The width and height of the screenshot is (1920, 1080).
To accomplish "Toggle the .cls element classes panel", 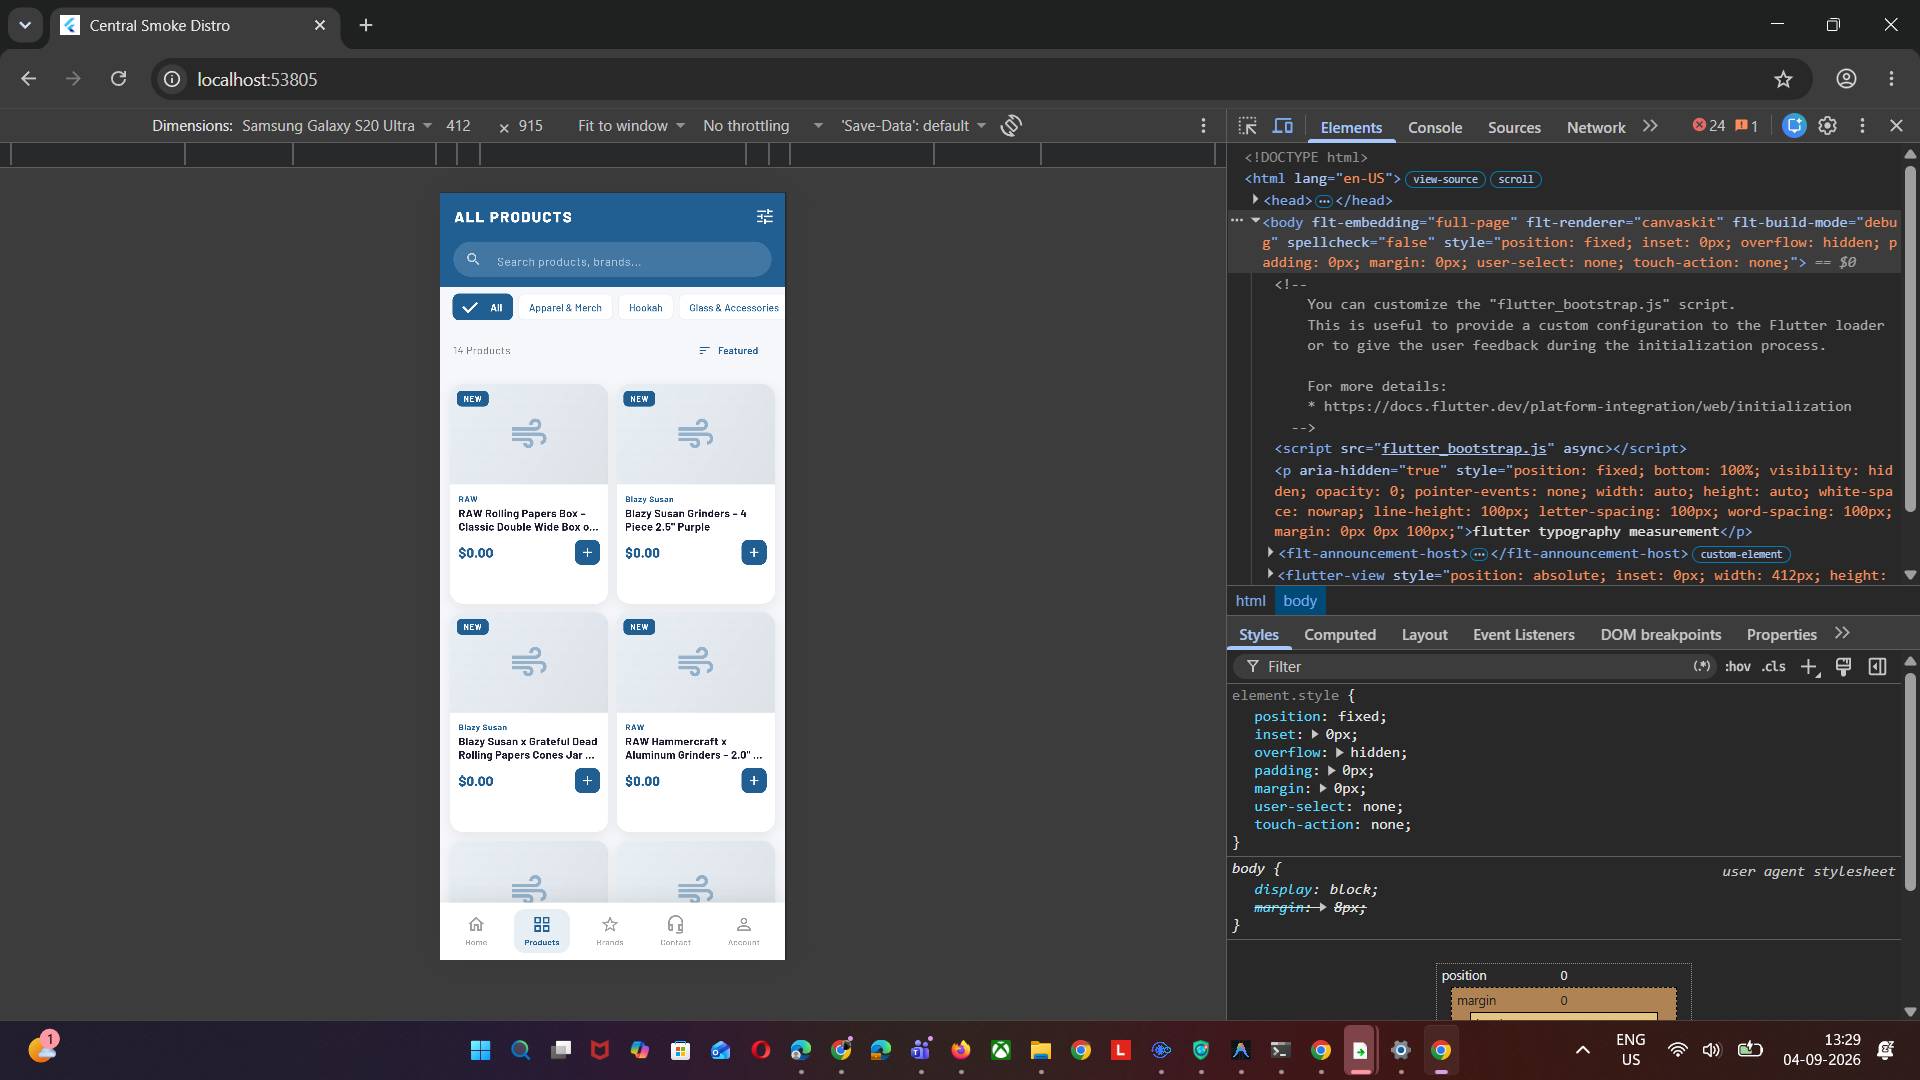I will pos(1774,667).
